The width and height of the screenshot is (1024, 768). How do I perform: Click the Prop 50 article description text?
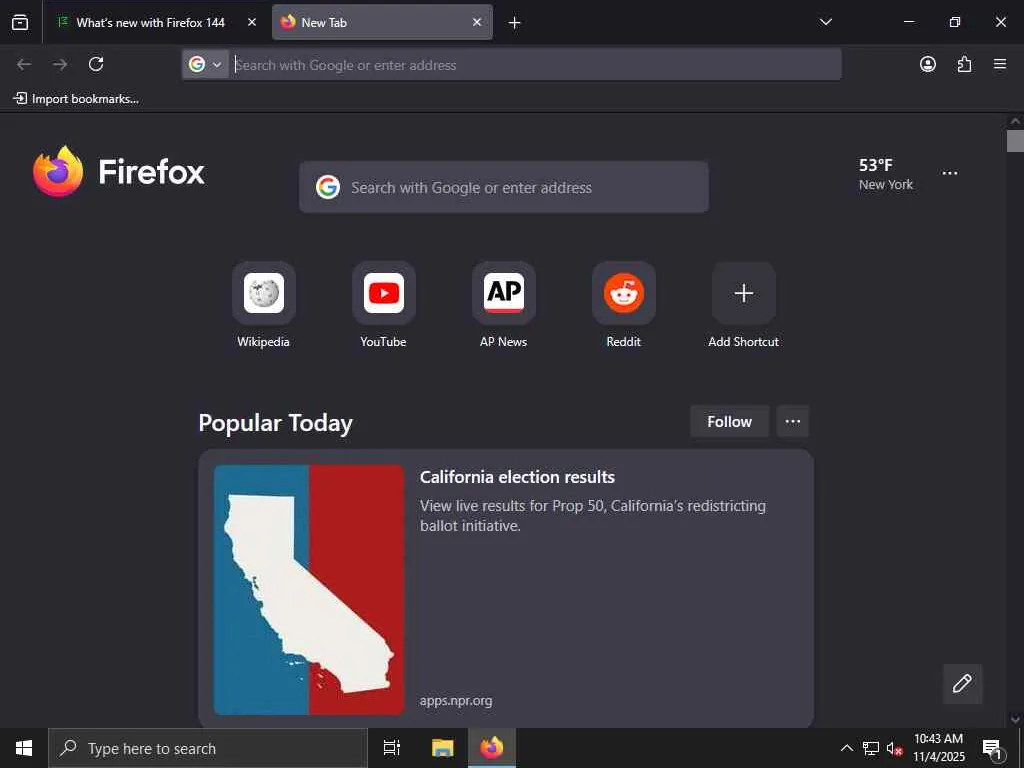click(593, 515)
